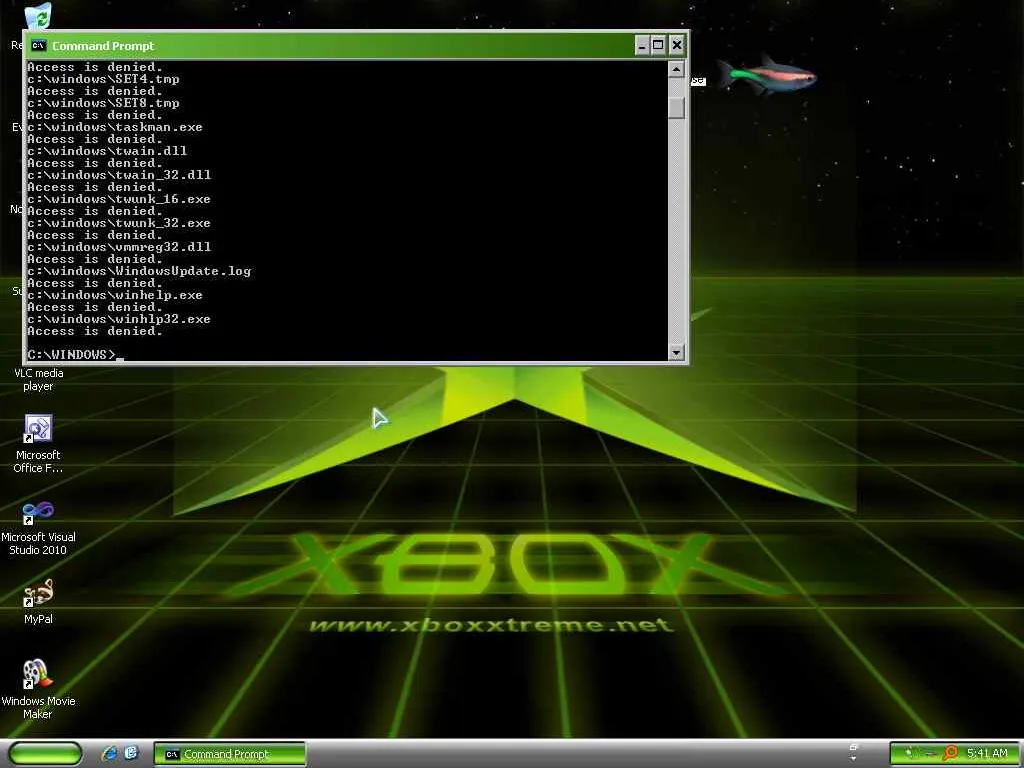Launch the Microsoft Office desktop shortcut
This screenshot has height=768, width=1024.
[x=38, y=429]
